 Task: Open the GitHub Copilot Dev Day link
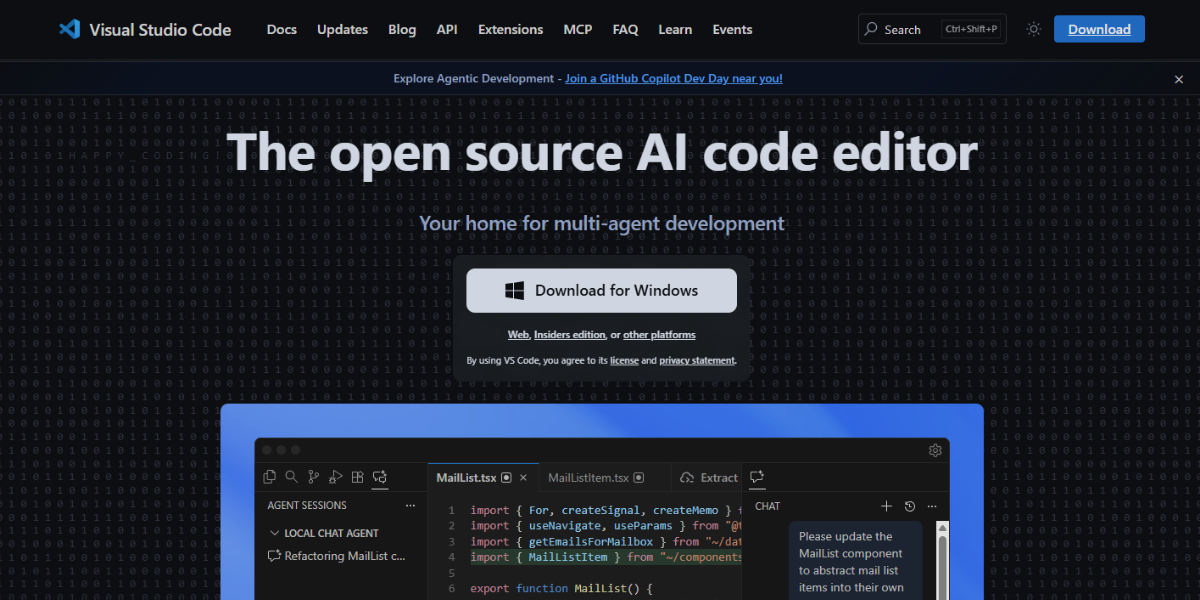pyautogui.click(x=673, y=78)
